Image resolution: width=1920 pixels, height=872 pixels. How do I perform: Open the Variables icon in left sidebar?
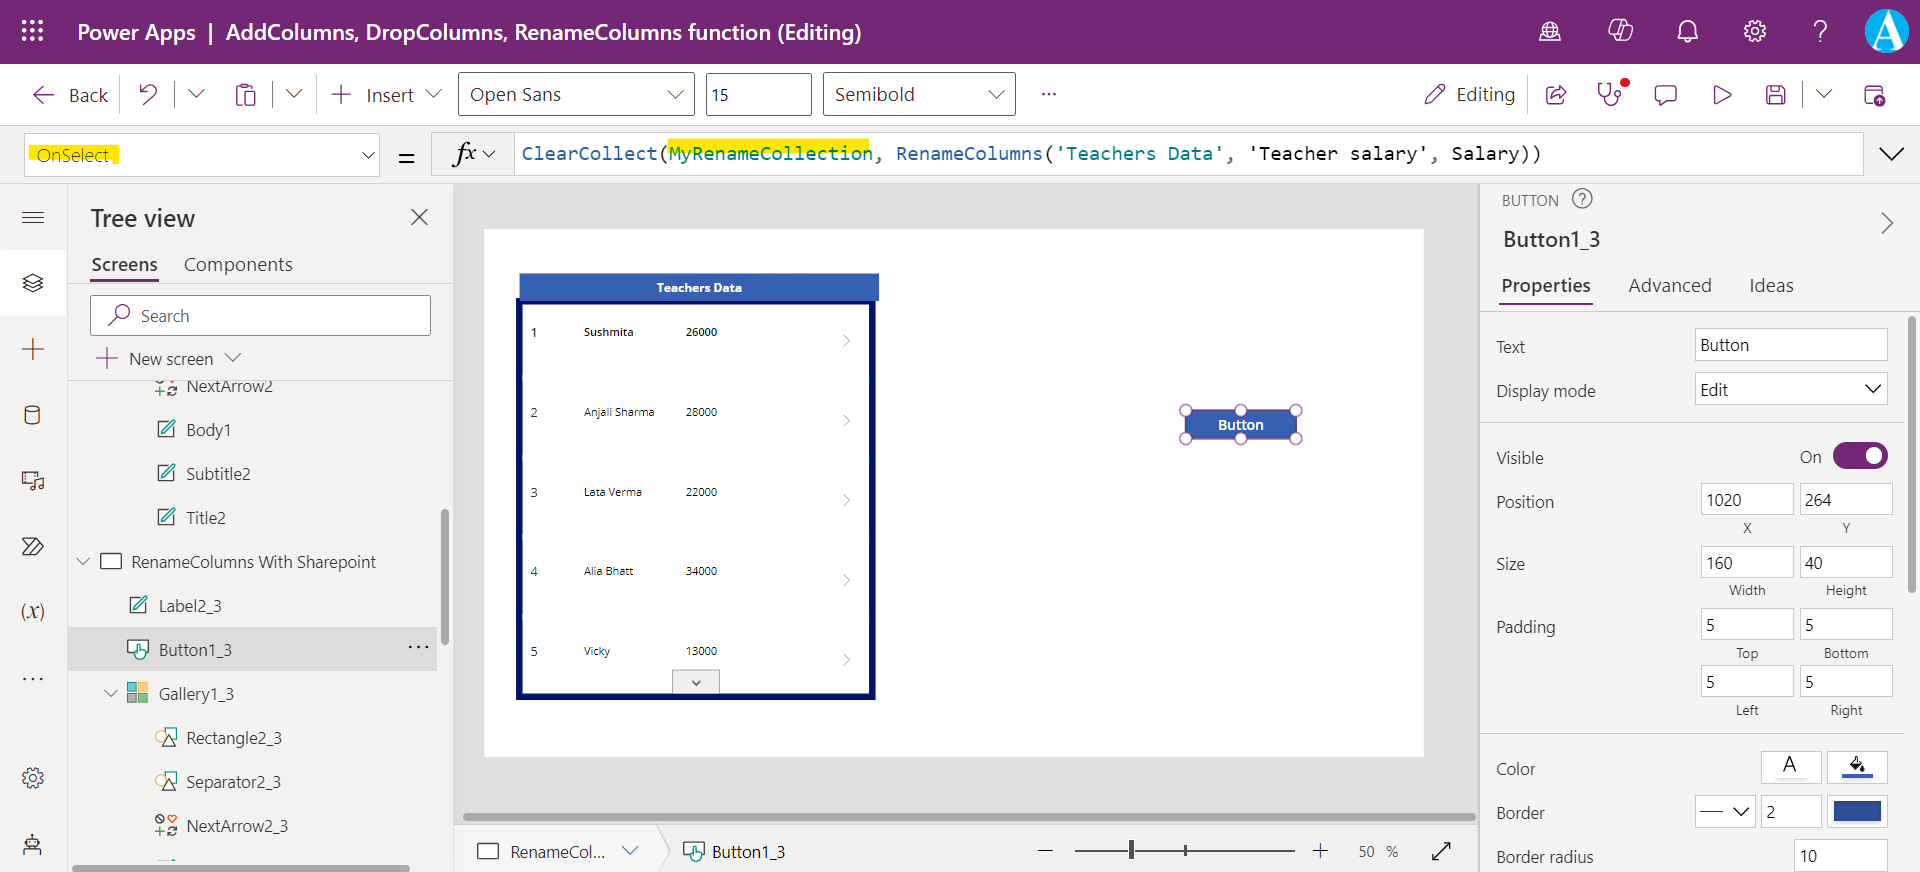click(x=32, y=611)
